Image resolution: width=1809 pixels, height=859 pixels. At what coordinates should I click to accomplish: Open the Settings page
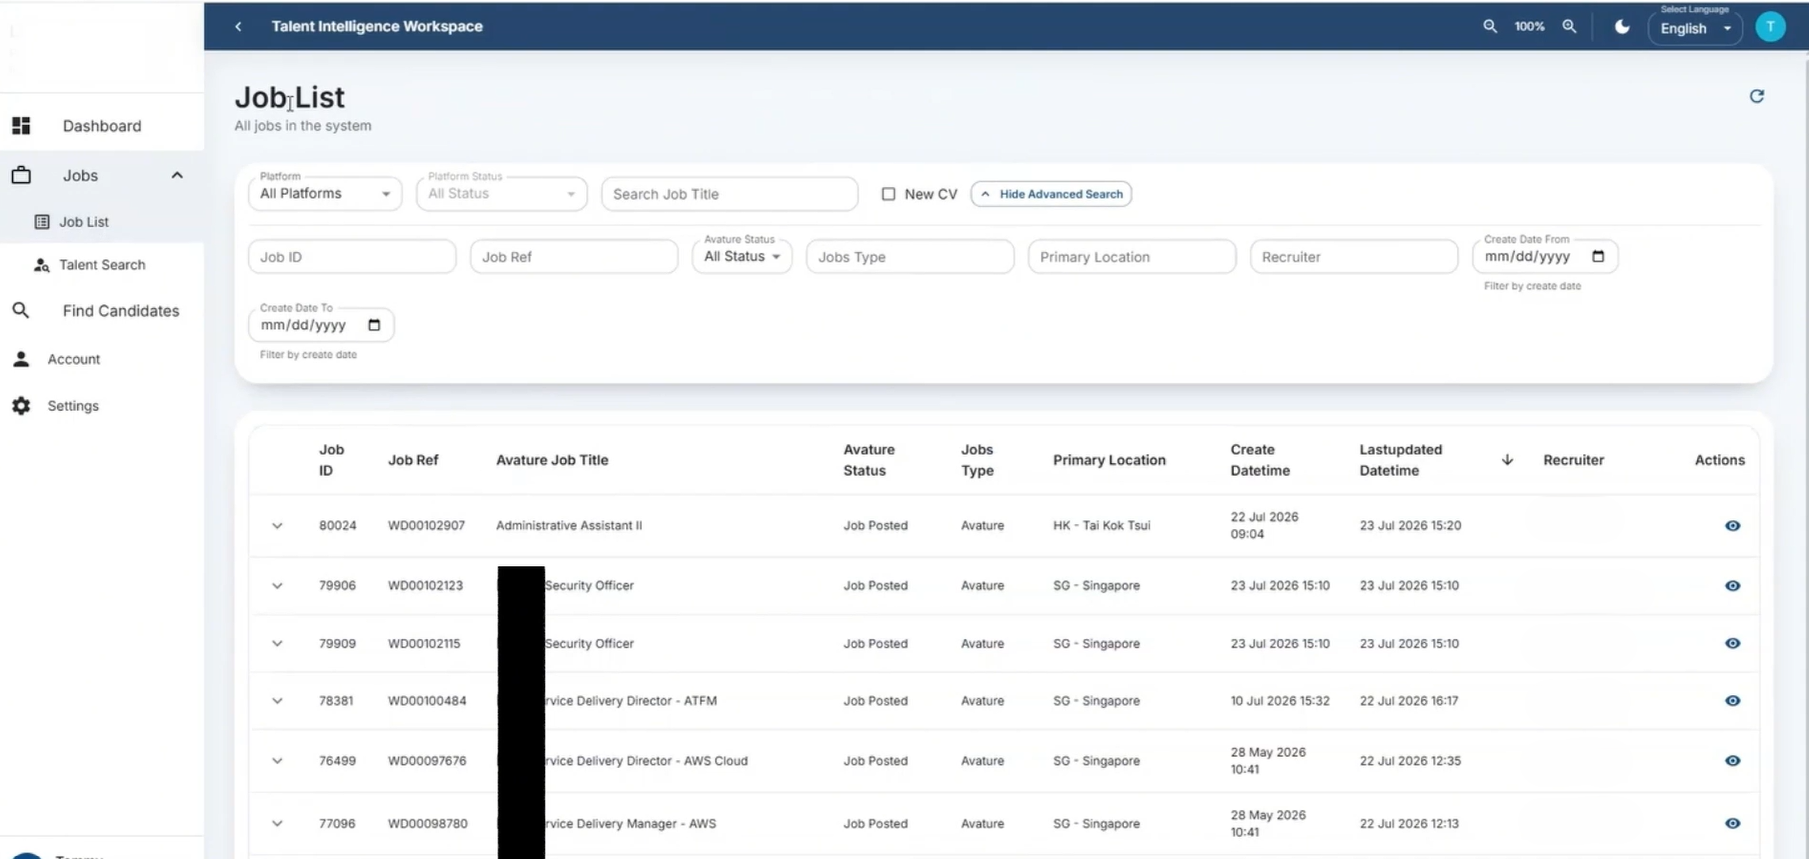point(73,406)
